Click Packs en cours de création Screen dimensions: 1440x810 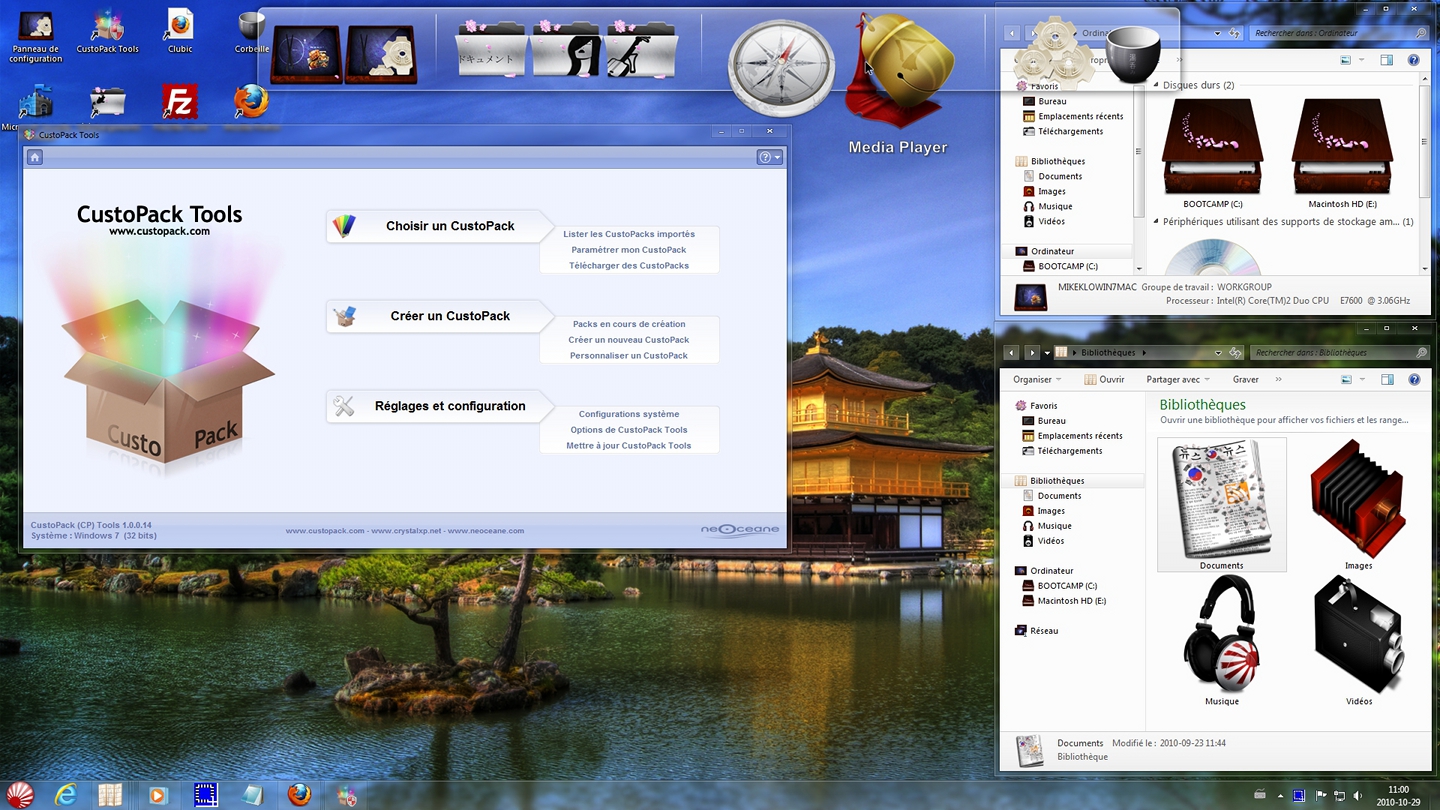point(629,324)
